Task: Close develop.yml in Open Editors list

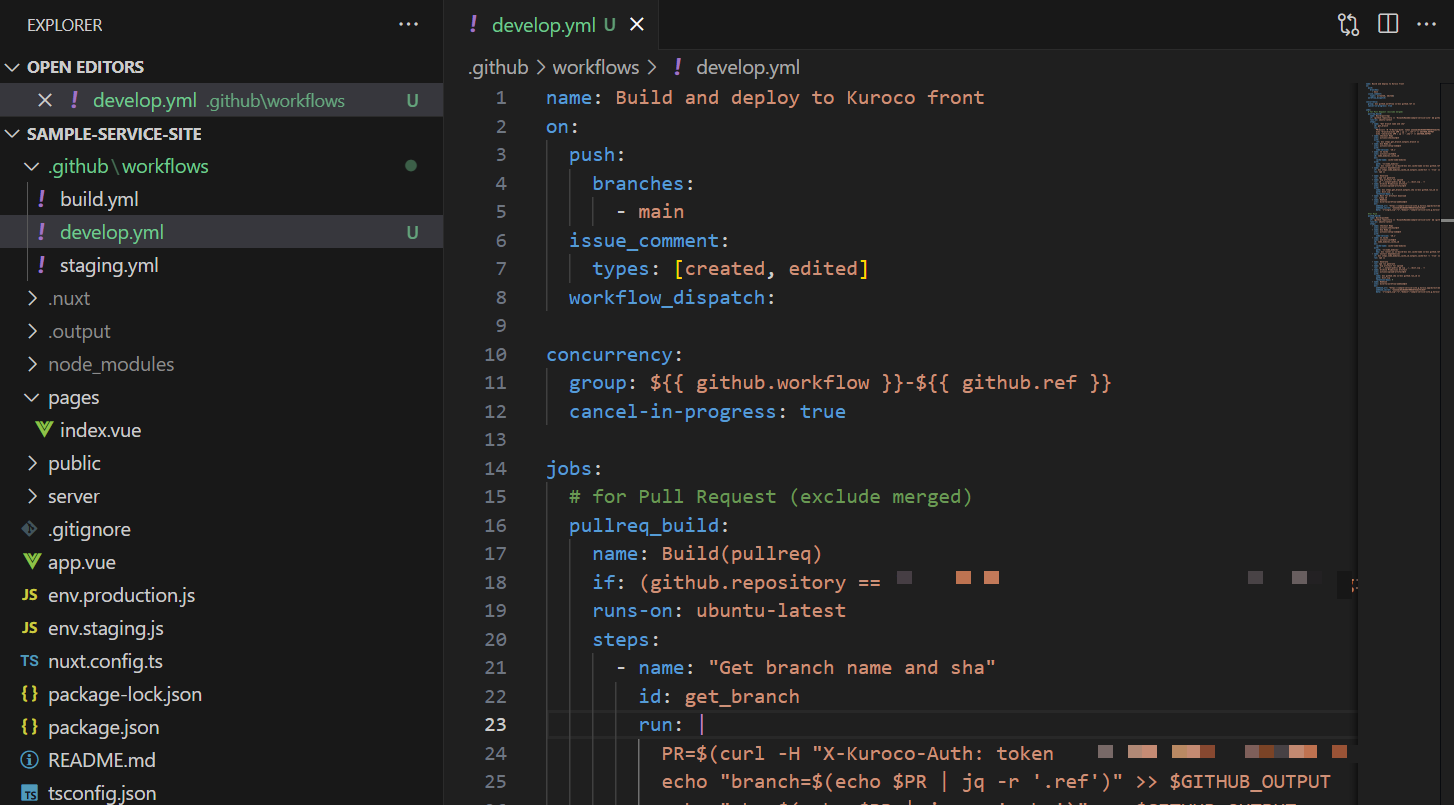Action: coord(44,100)
